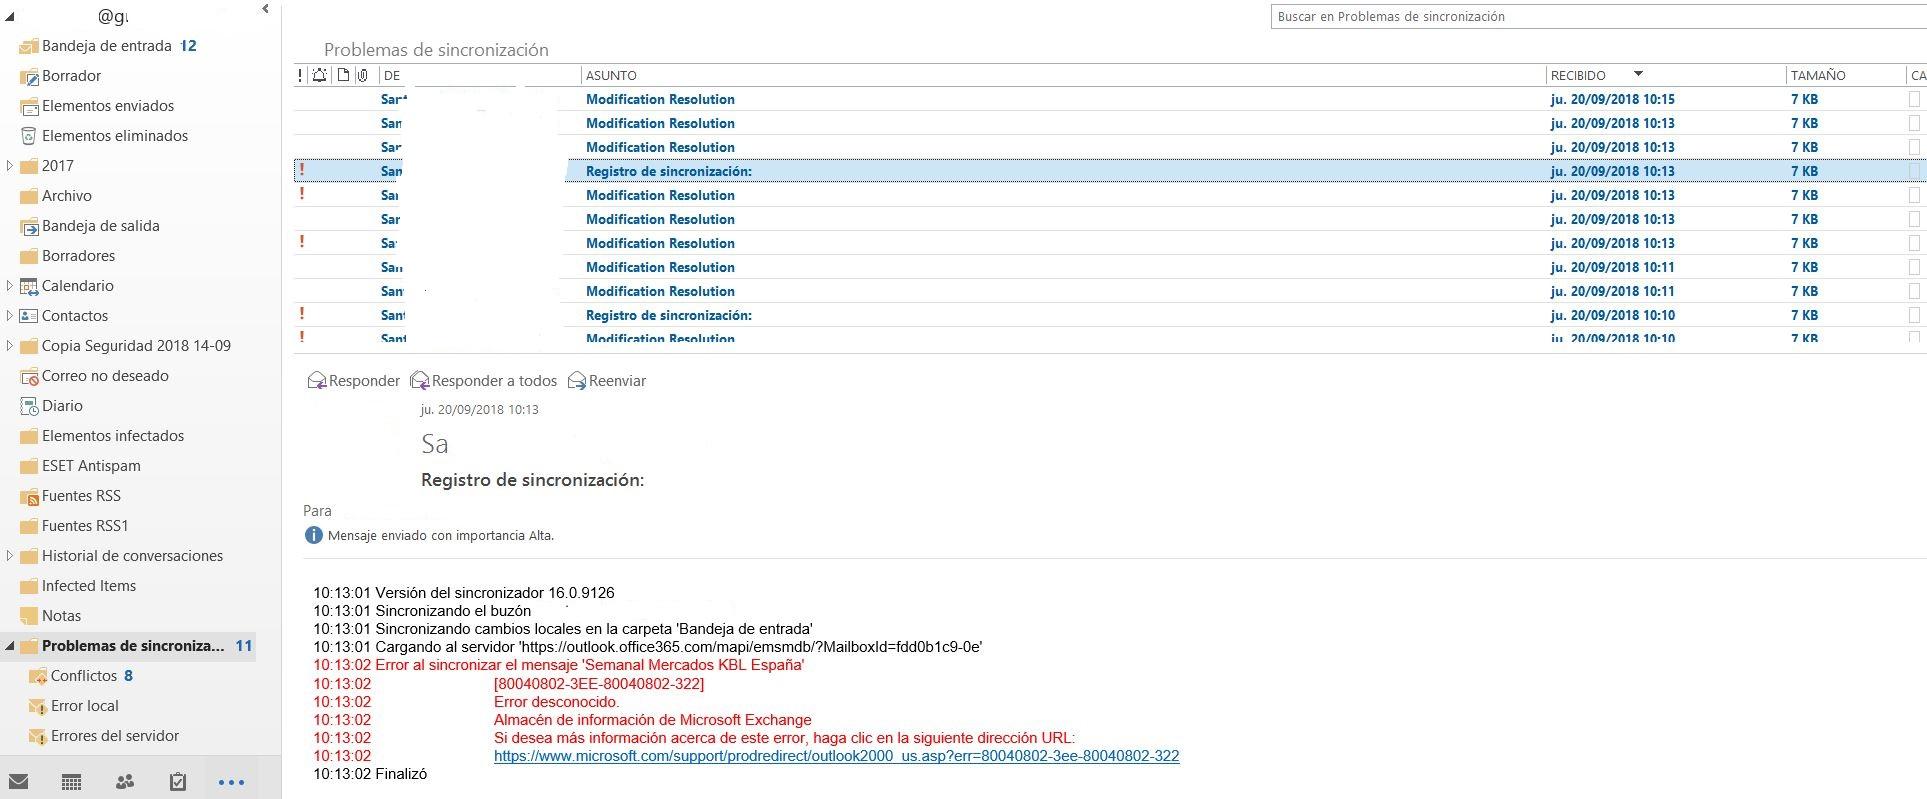Open Elementos enviados folder icon
1927x799 pixels.
point(29,106)
